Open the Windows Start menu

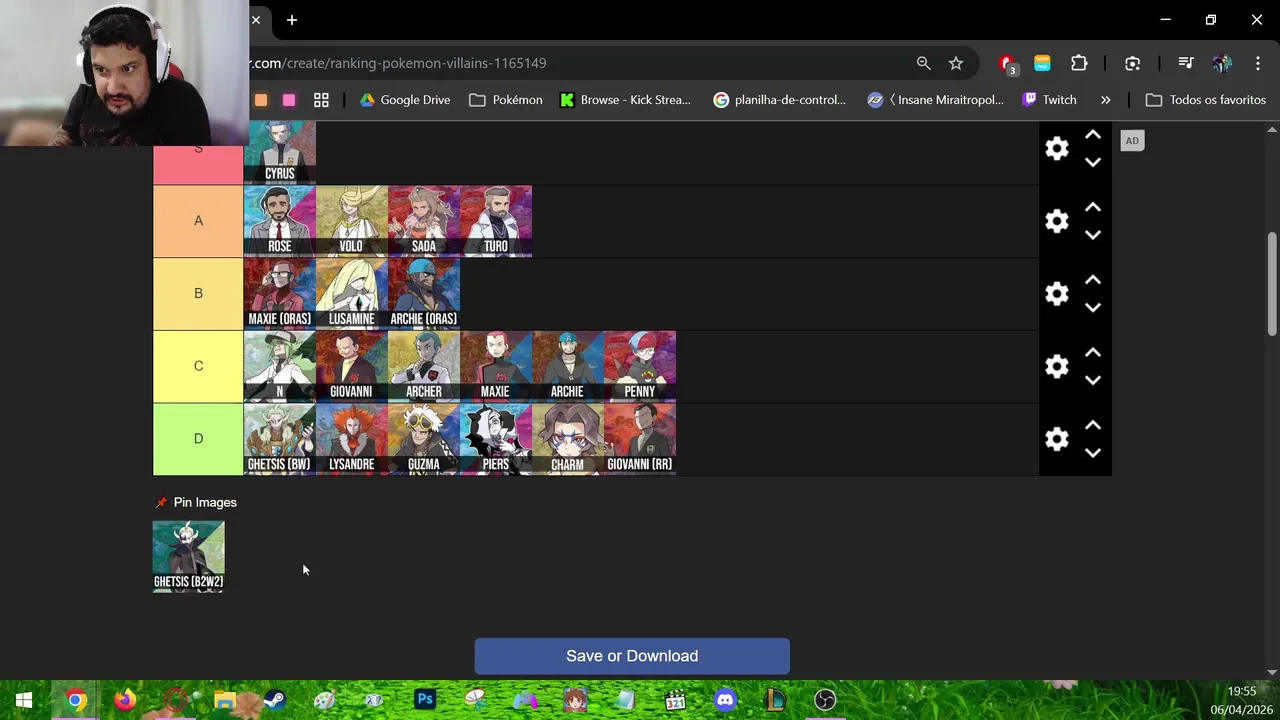tap(24, 700)
